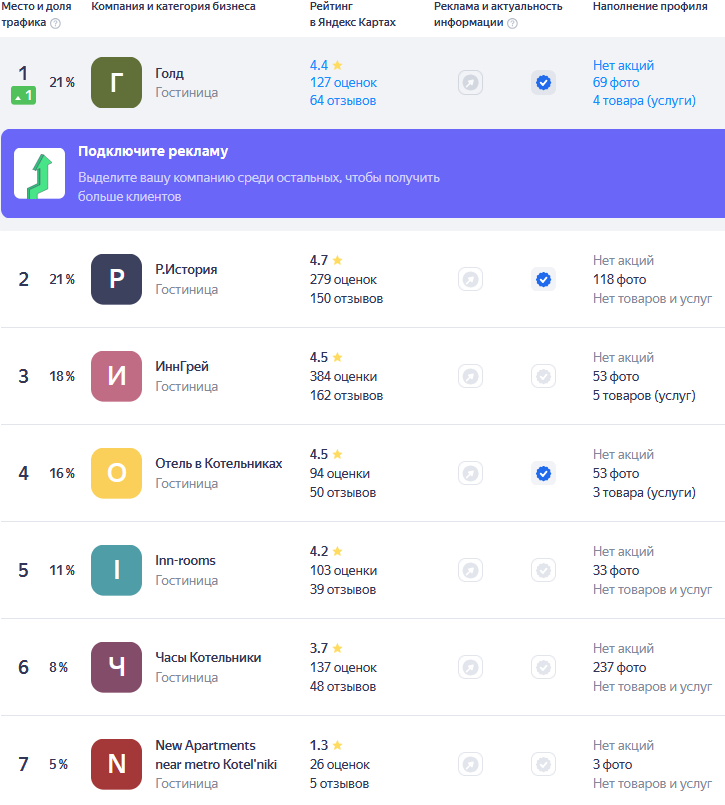Click '384 оценки' in ИннГрей row
The width and height of the screenshot is (725, 805).
[x=344, y=377]
